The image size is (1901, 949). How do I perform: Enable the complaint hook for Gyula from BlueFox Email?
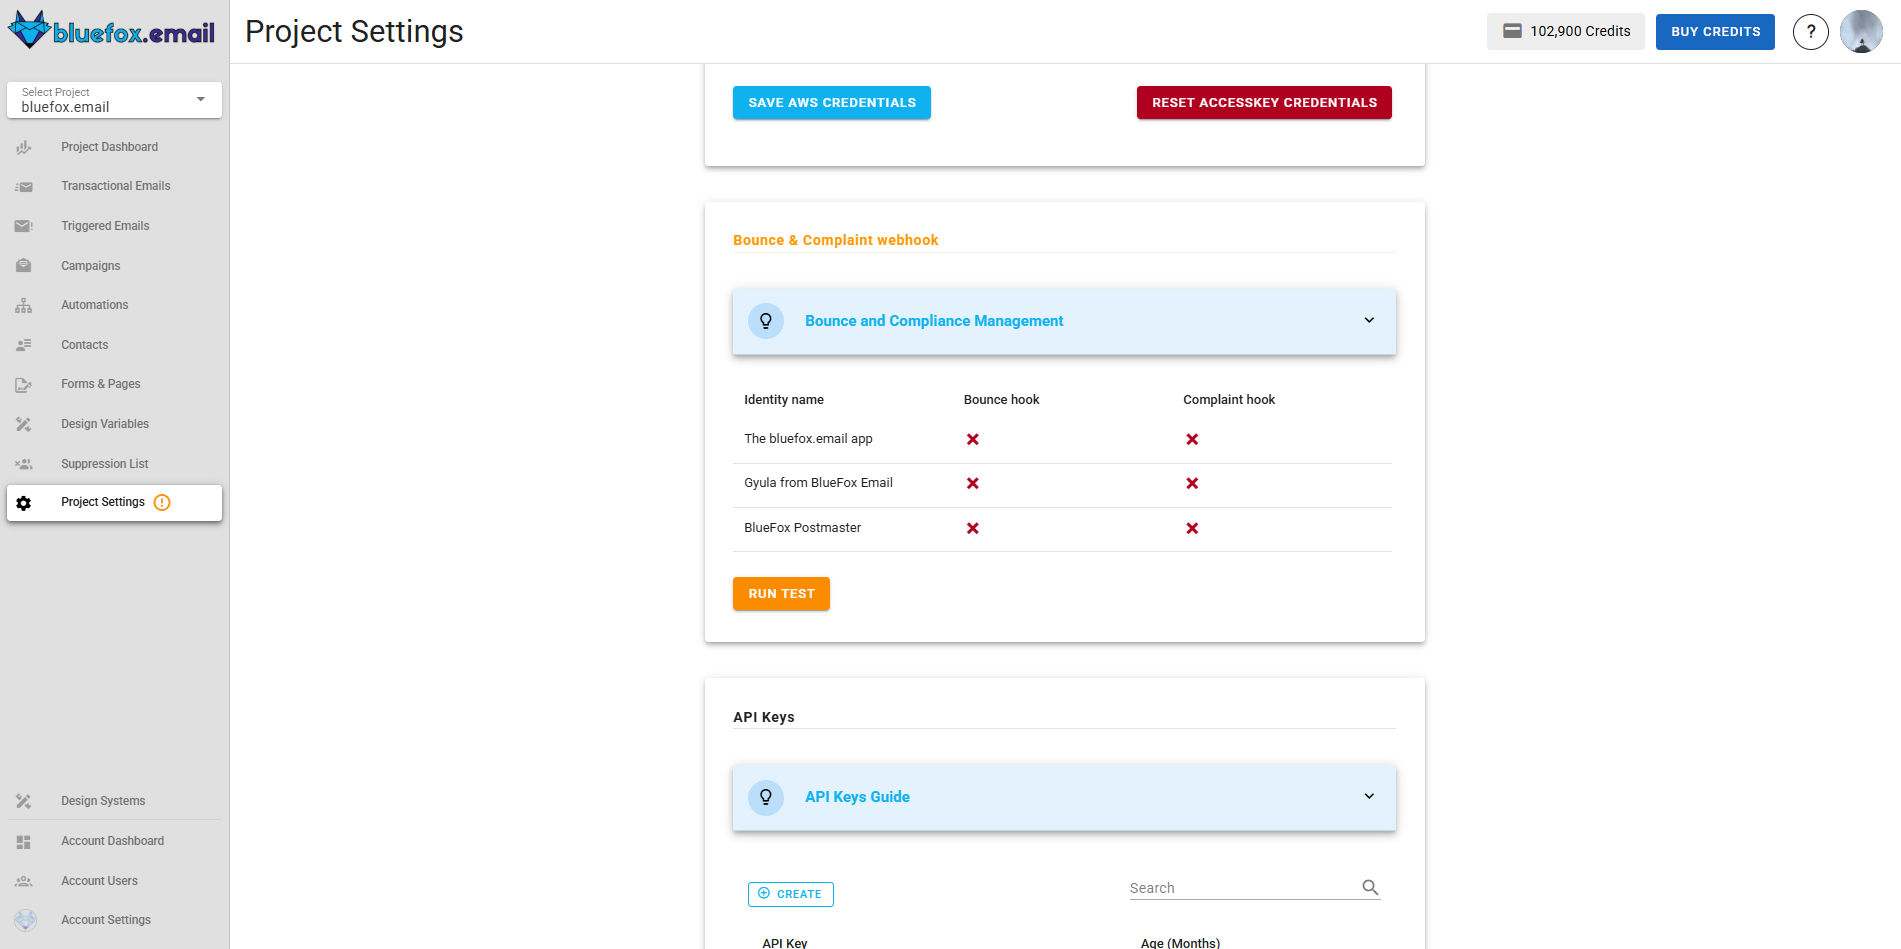(1191, 483)
